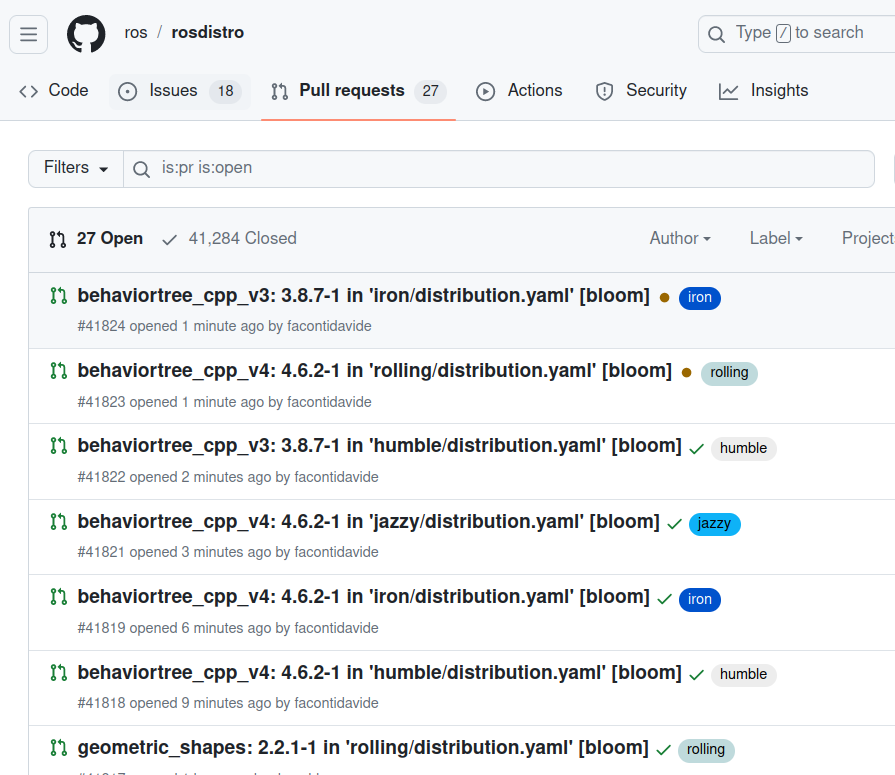Switch to the Code tab
Image resolution: width=895 pixels, height=775 pixels.
point(54,91)
